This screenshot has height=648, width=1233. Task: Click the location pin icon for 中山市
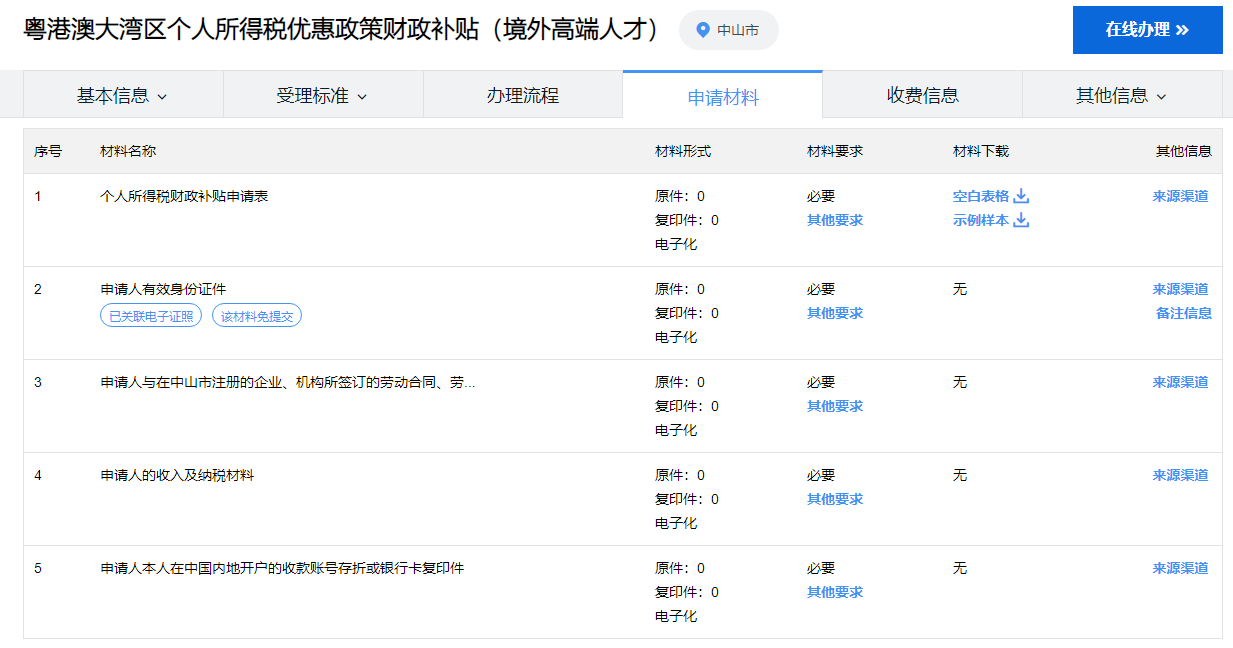click(x=702, y=30)
